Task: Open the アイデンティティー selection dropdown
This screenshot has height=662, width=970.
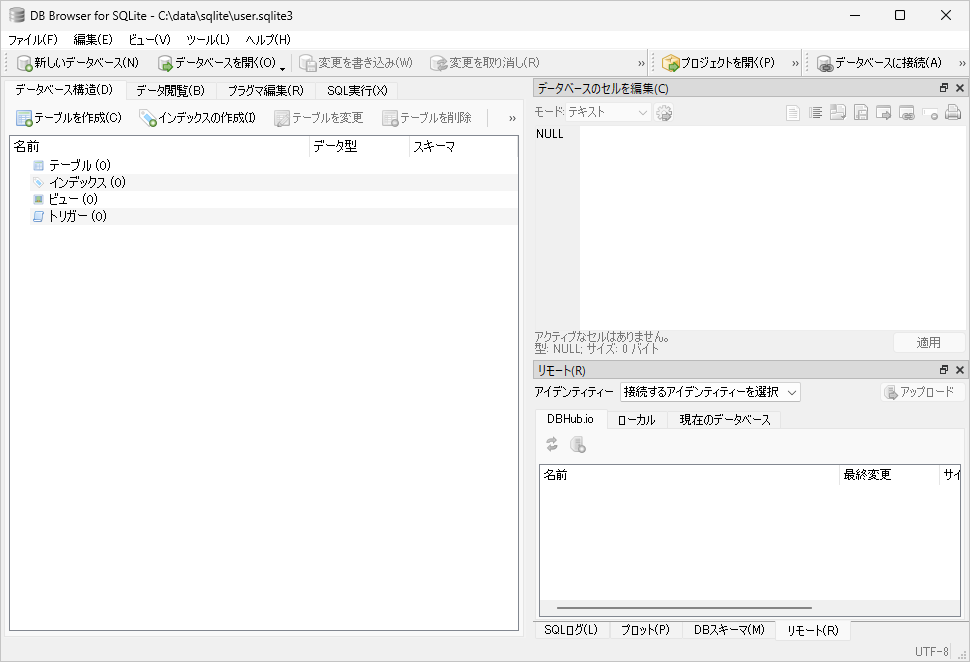Action: point(792,392)
